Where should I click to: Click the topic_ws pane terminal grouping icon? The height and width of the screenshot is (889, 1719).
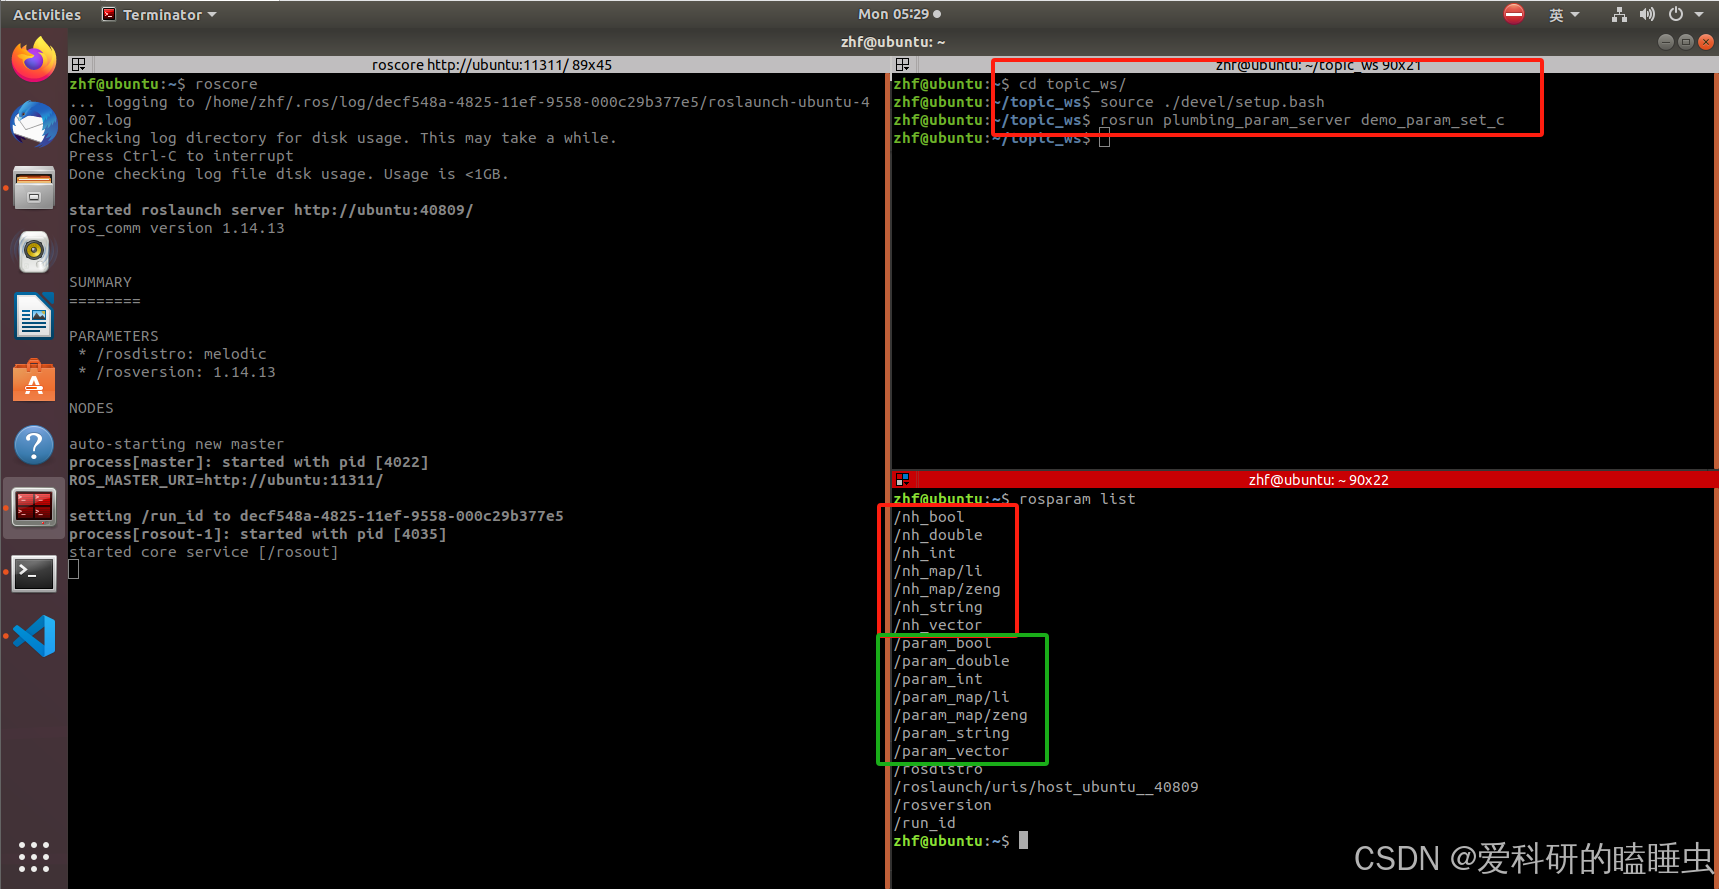pyautogui.click(x=902, y=65)
